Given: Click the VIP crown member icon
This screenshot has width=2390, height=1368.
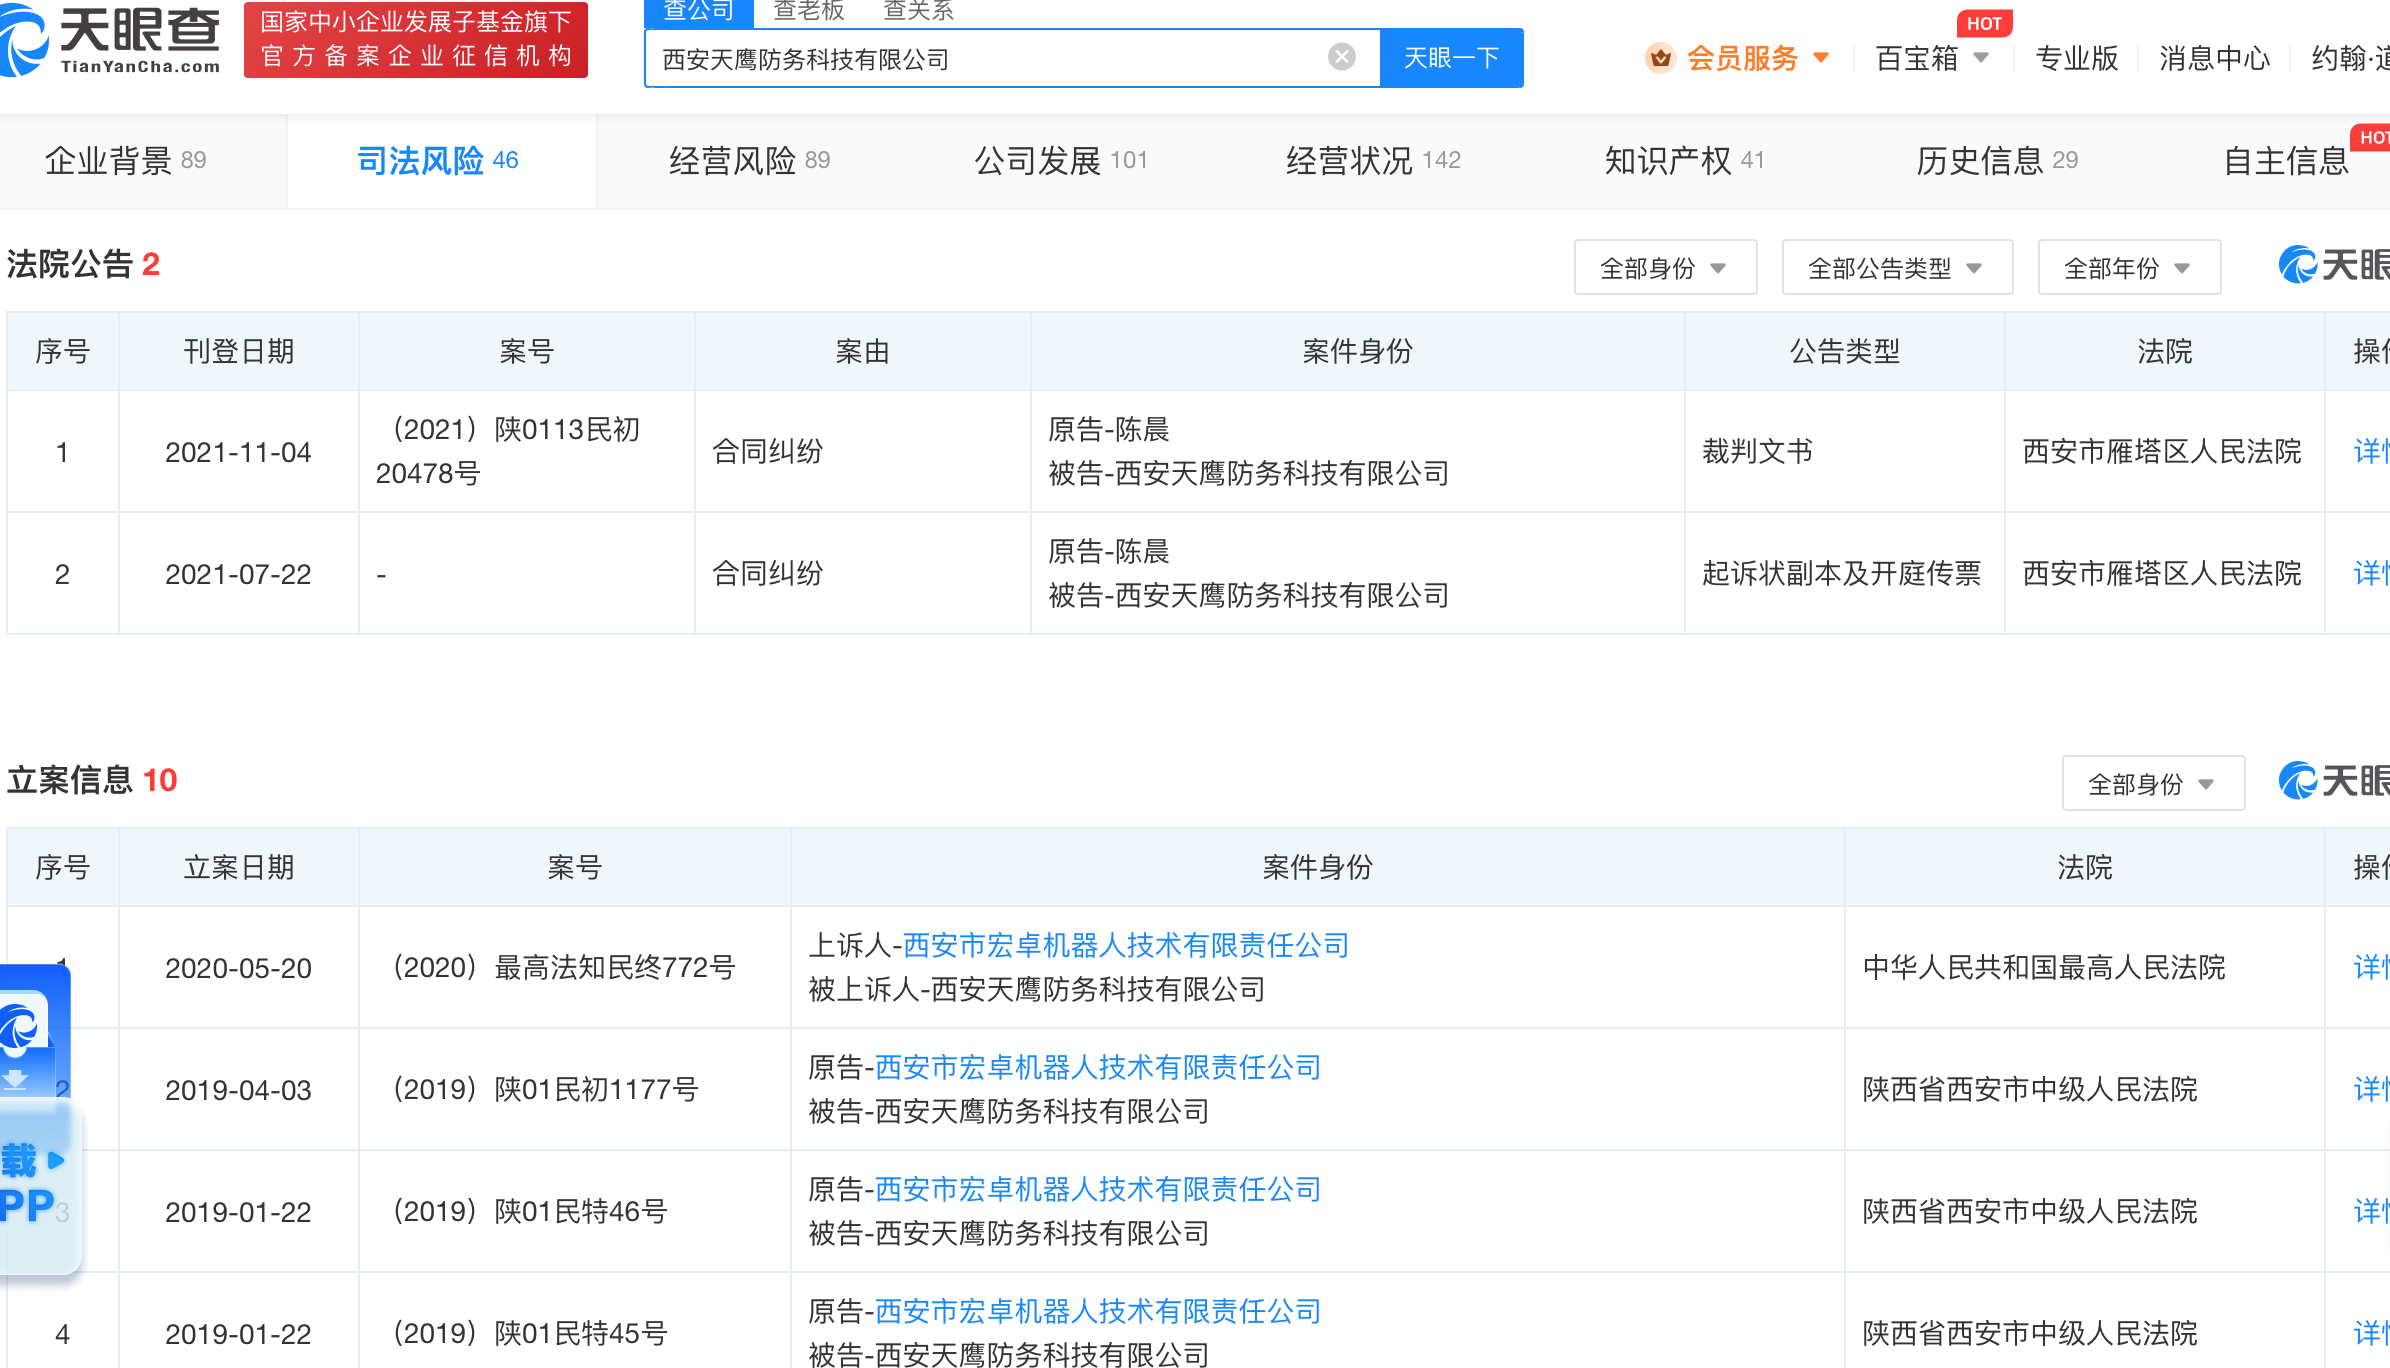Looking at the screenshot, I should (x=1660, y=58).
